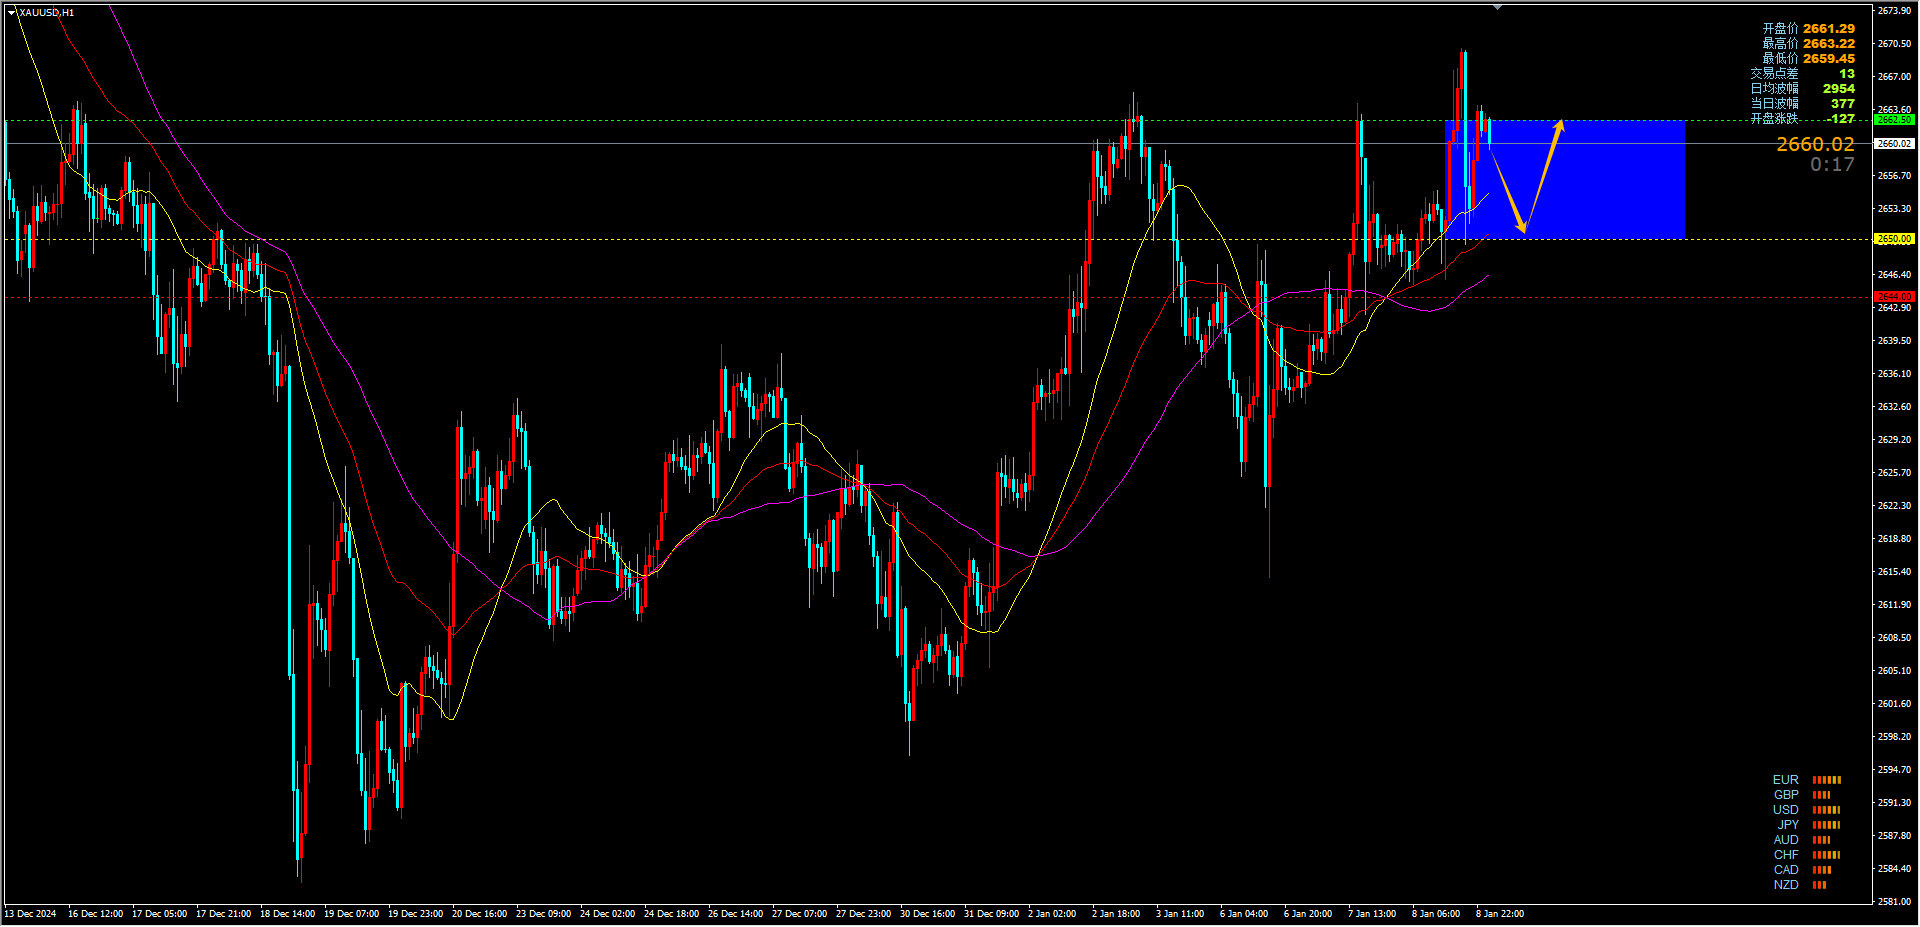Click the CHF currency strength label
This screenshot has width=1920, height=927.
pyautogui.click(x=1786, y=855)
